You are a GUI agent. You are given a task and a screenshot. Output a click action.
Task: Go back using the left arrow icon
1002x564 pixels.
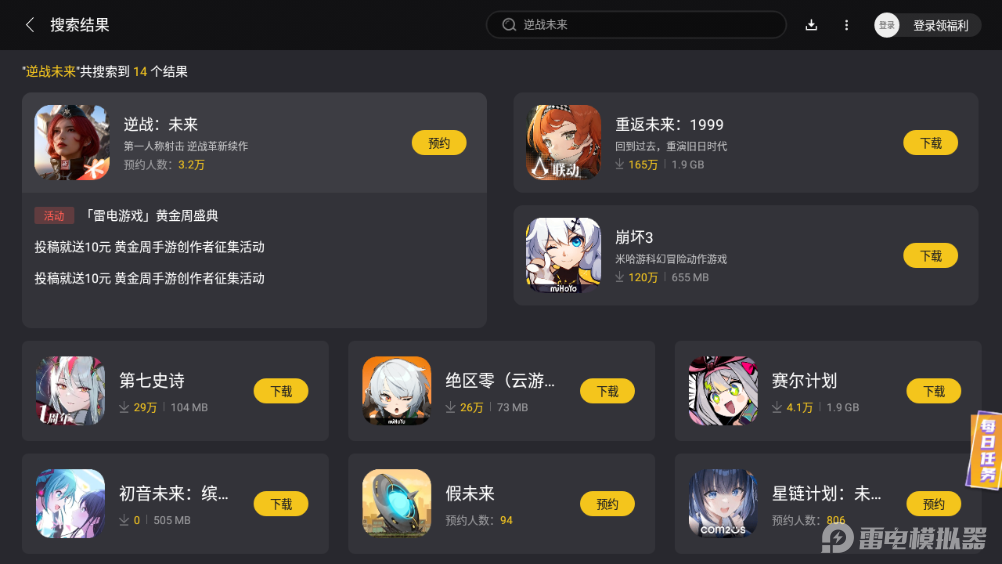(29, 25)
